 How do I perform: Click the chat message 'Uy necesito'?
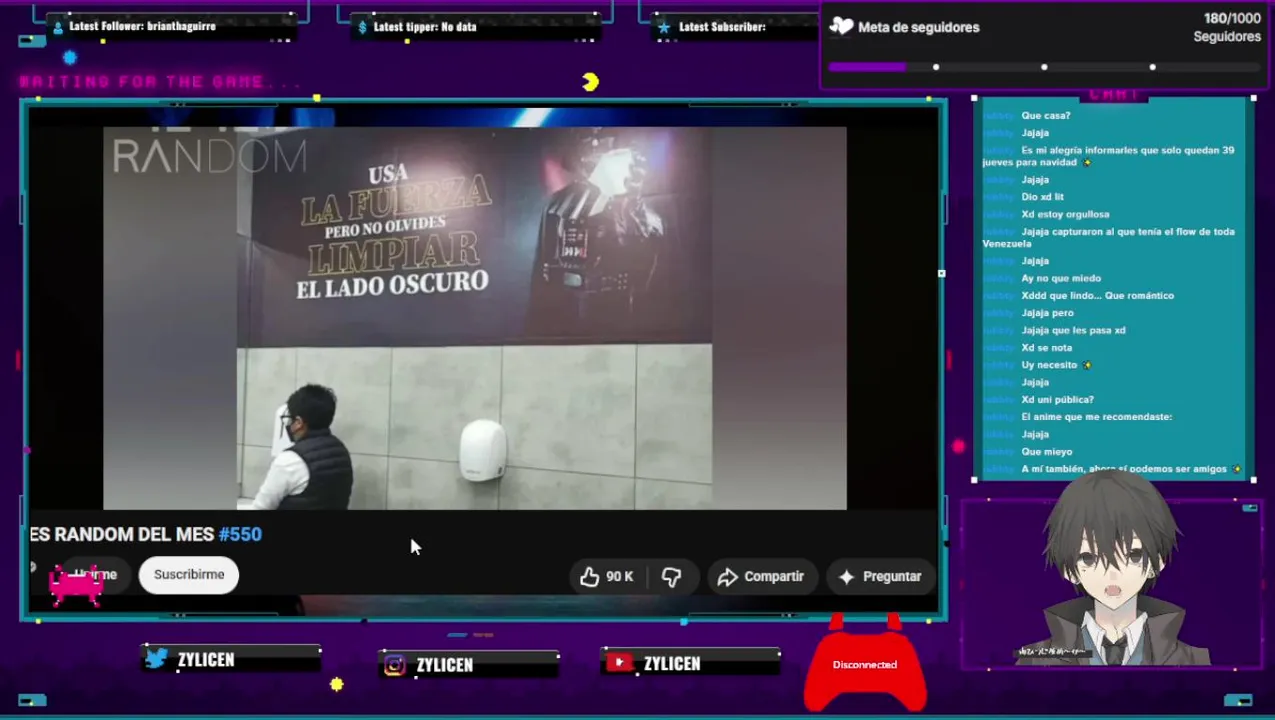pyautogui.click(x=1049, y=365)
